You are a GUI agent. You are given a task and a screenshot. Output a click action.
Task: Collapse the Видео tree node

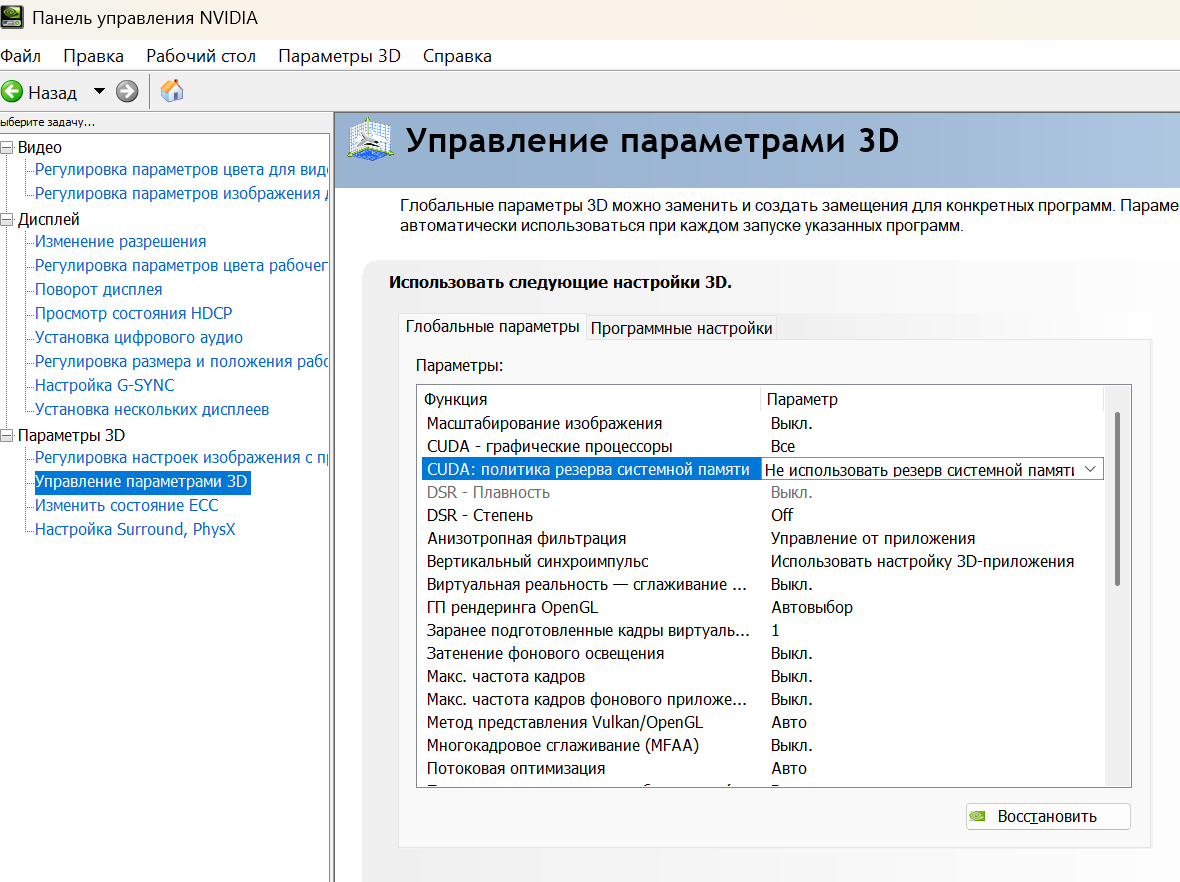[x=7, y=148]
